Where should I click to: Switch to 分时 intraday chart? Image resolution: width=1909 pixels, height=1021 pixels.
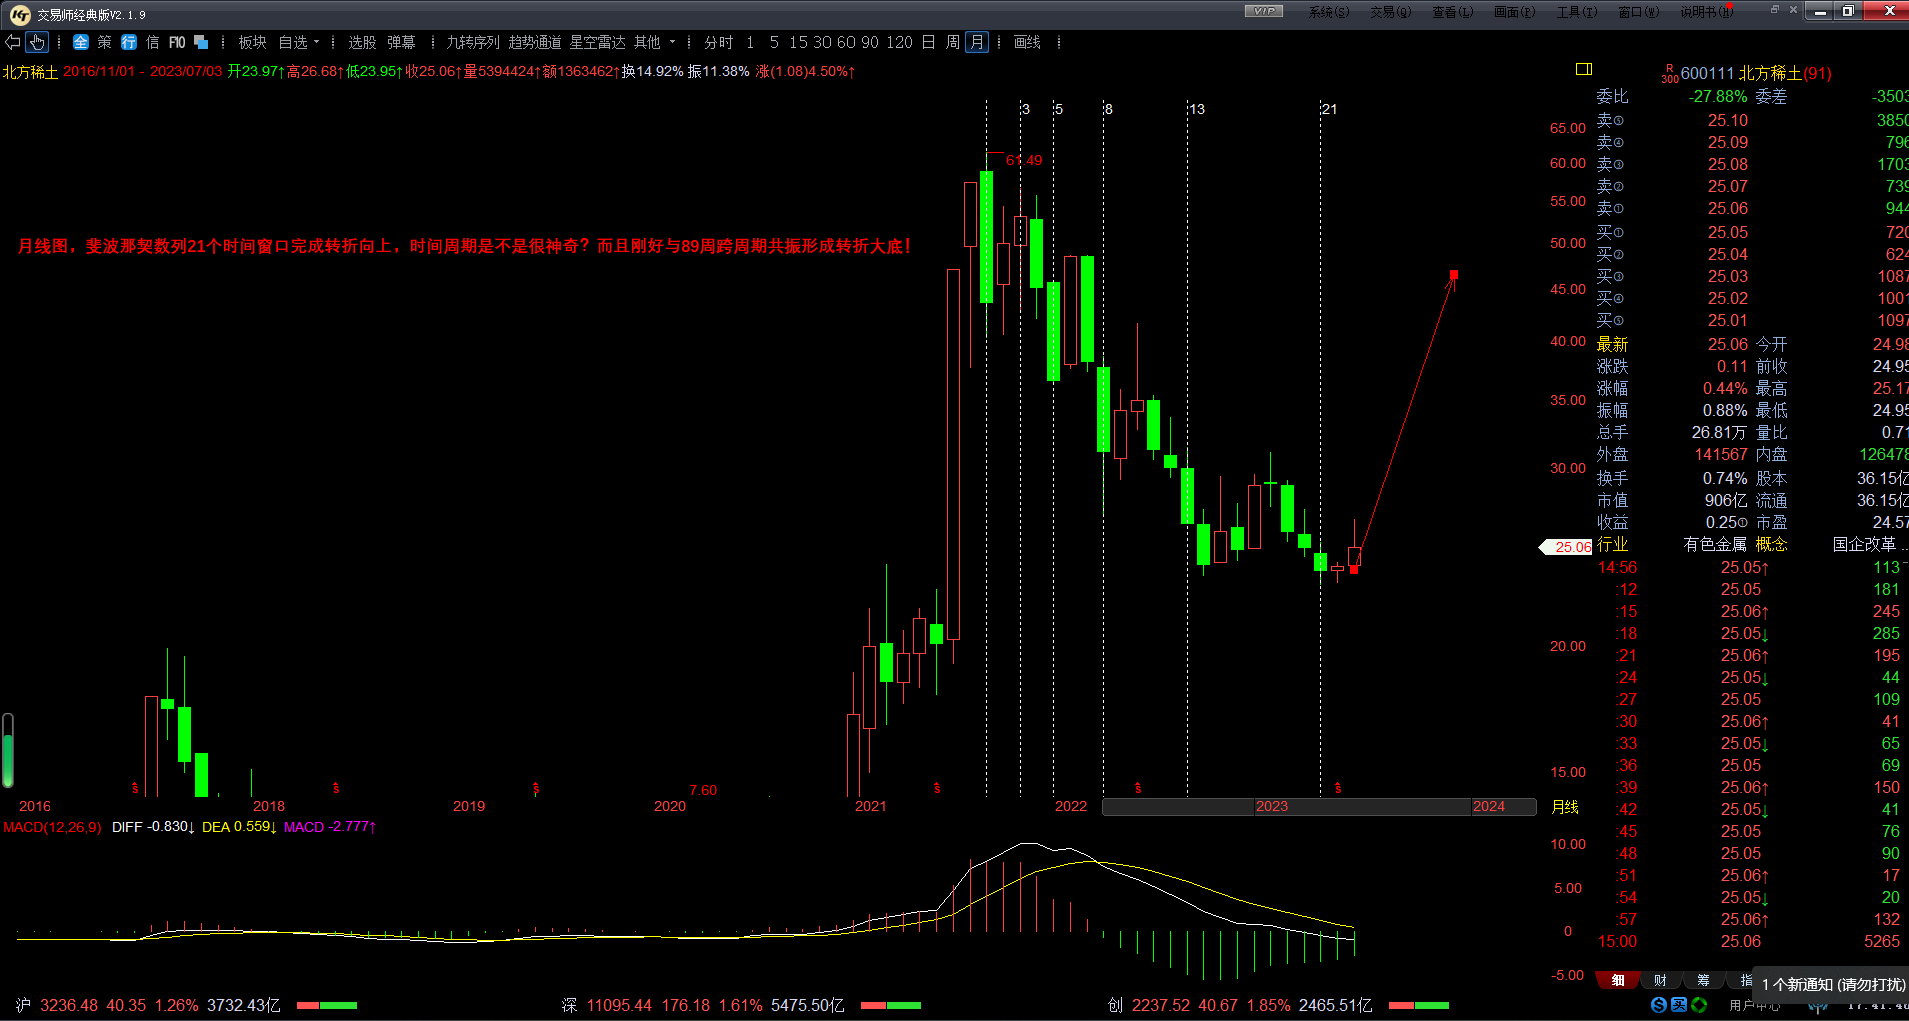[x=719, y=42]
